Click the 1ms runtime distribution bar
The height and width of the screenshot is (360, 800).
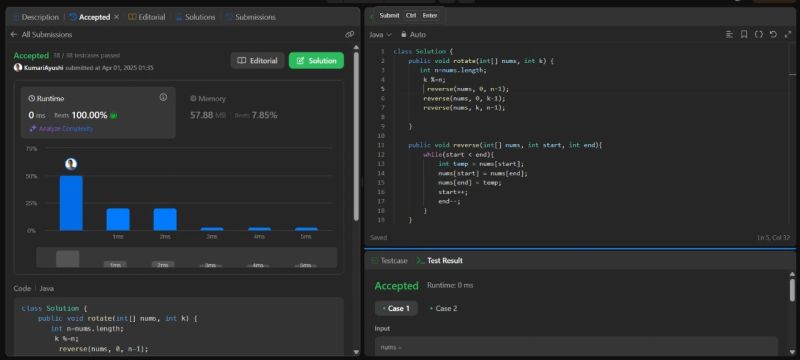point(118,219)
